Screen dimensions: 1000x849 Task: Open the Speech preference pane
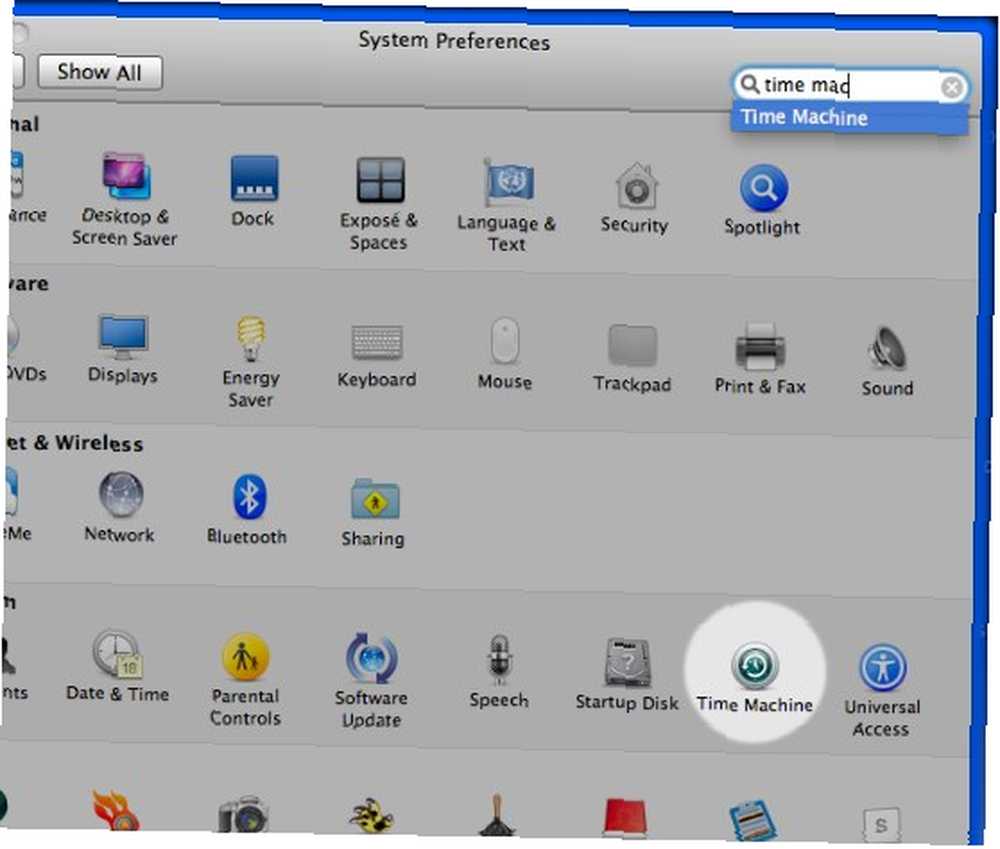pyautogui.click(x=499, y=672)
